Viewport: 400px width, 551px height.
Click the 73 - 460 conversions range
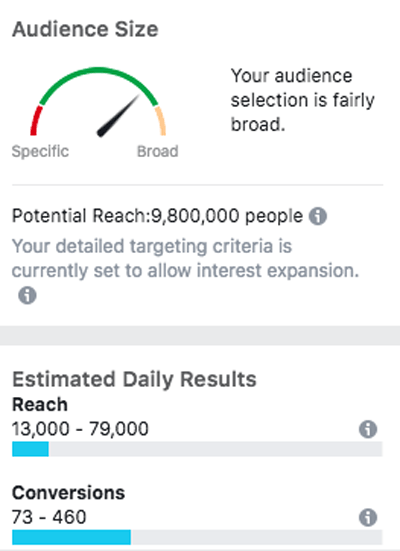click(x=49, y=517)
